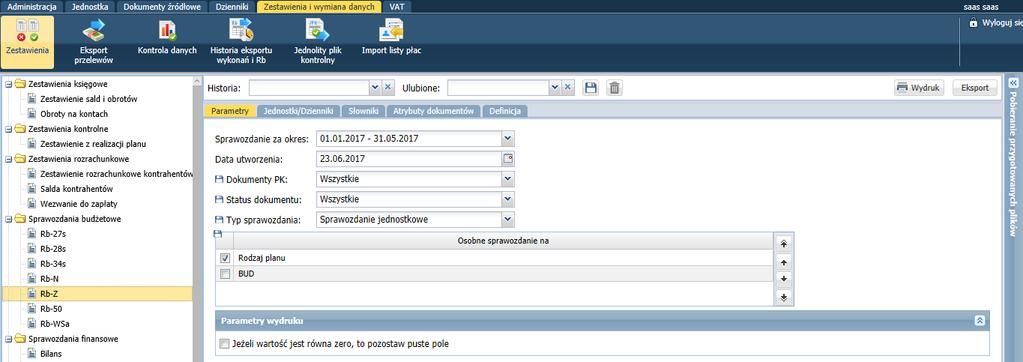Image resolution: width=1023 pixels, height=362 pixels.
Task: Open calendar picker for Data utworzenia
Action: pos(508,158)
